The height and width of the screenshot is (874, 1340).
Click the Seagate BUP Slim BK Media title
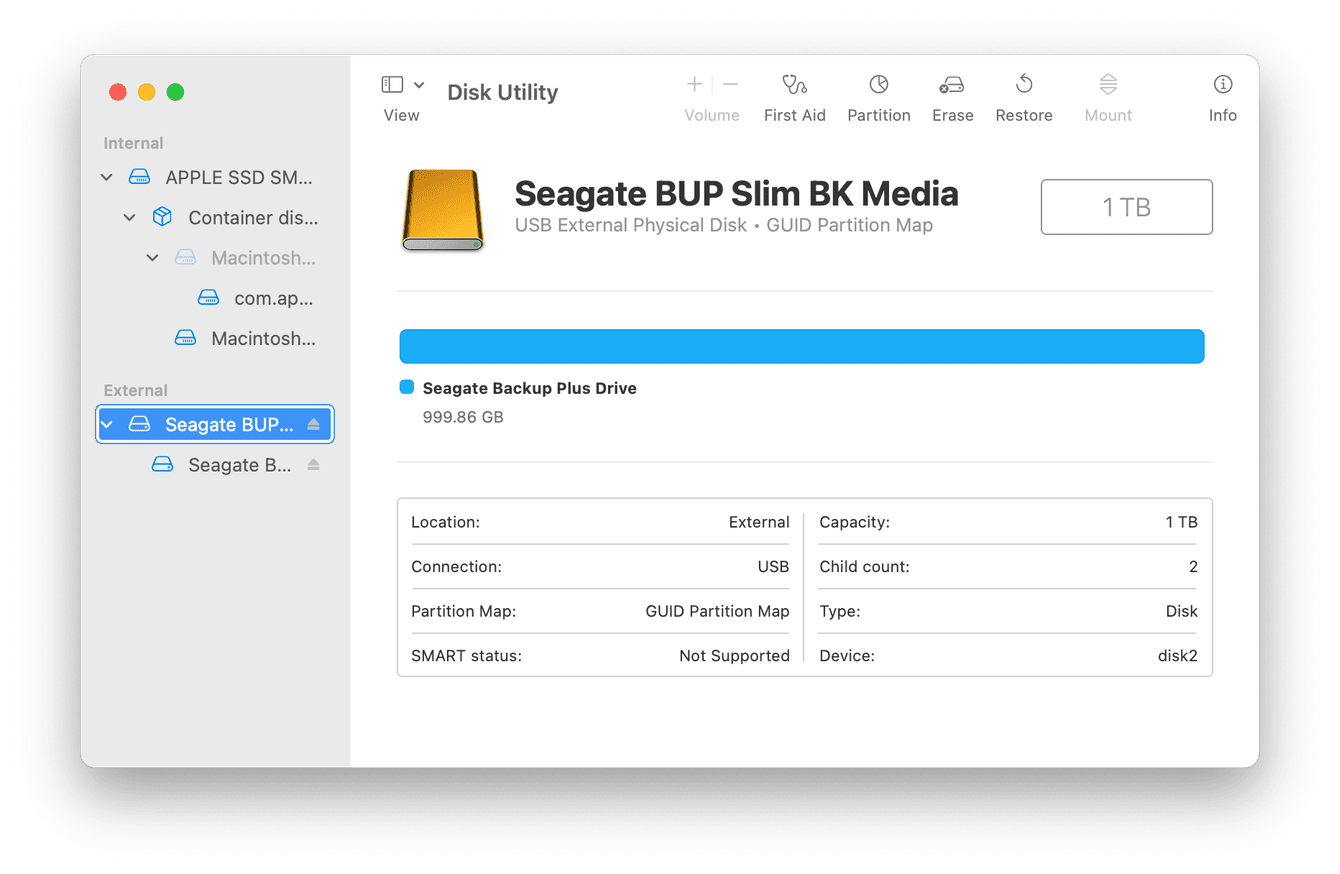[737, 193]
